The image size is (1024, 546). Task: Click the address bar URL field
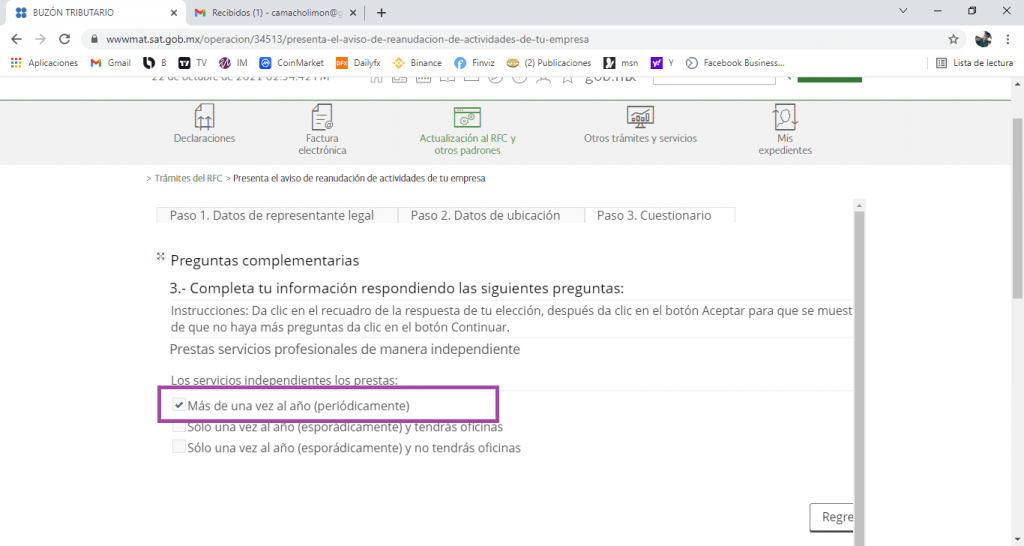point(522,39)
